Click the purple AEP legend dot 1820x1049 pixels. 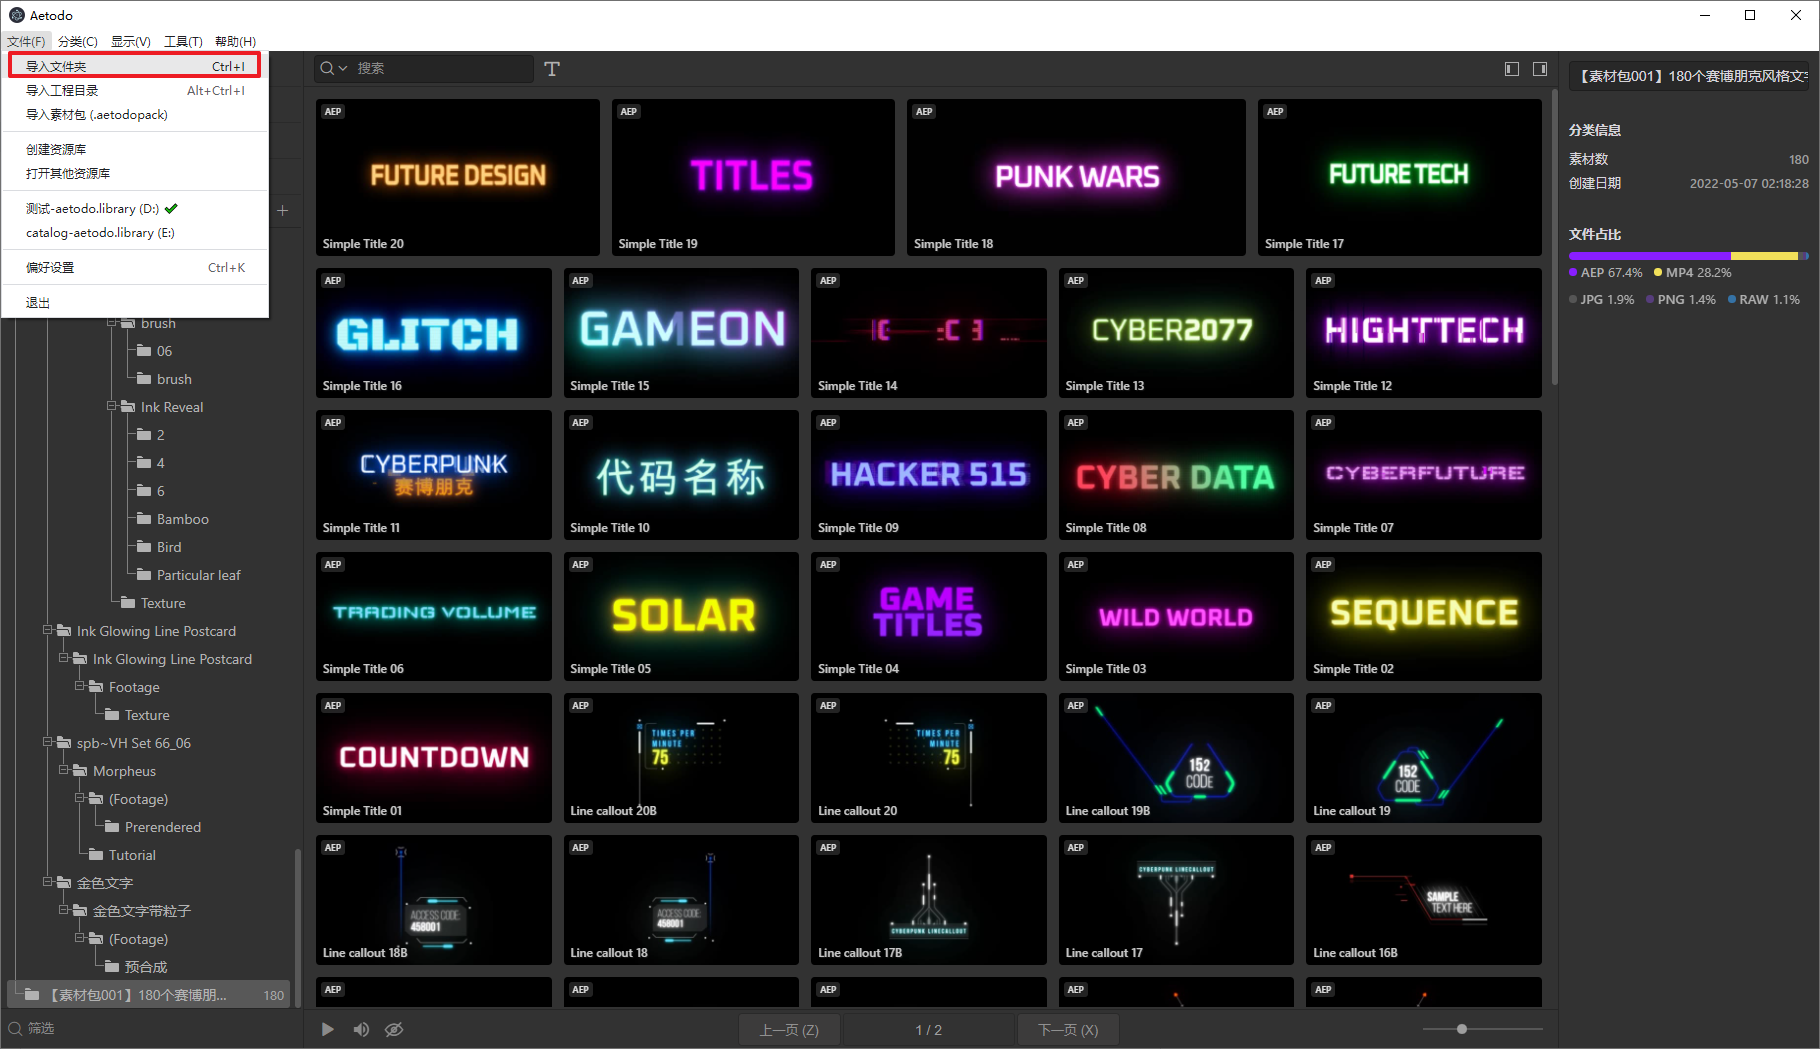(1573, 272)
